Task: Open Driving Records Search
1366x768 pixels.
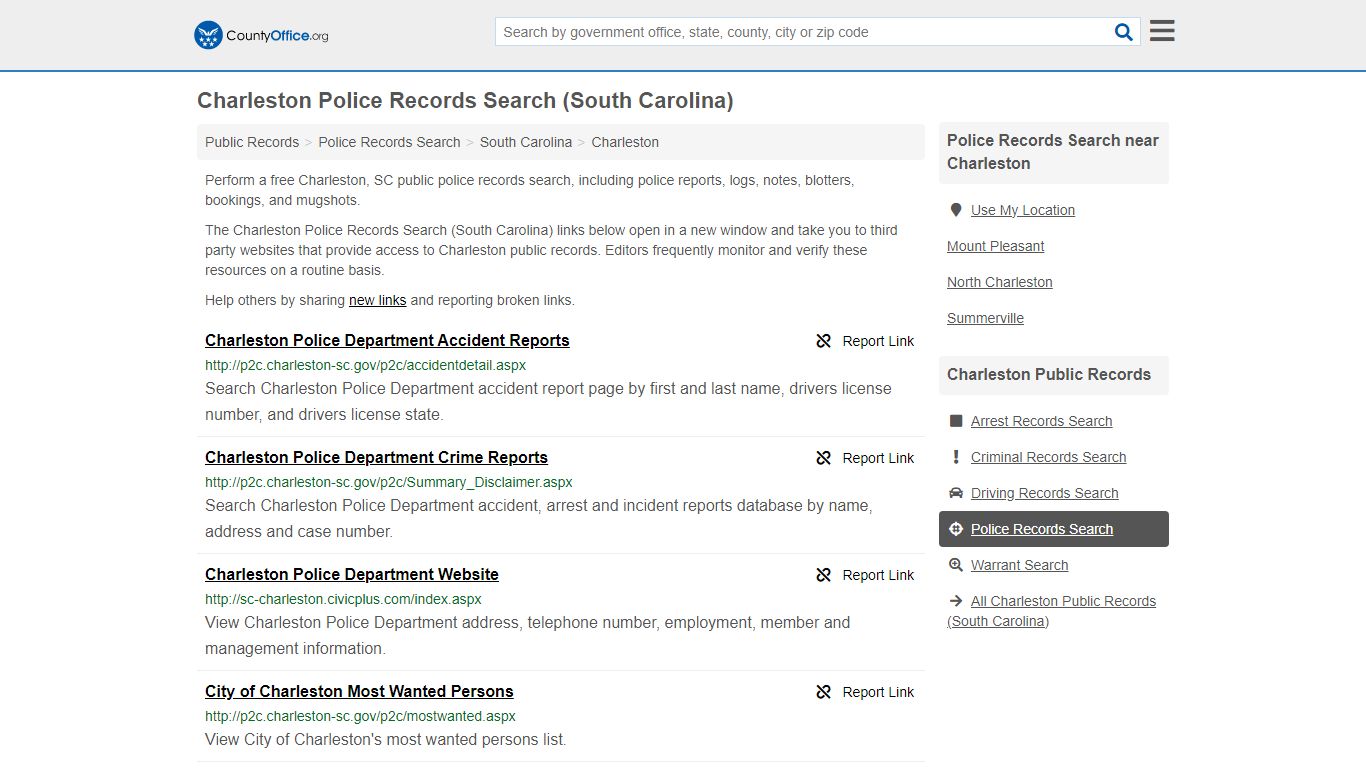Action: pyautogui.click(x=1044, y=493)
